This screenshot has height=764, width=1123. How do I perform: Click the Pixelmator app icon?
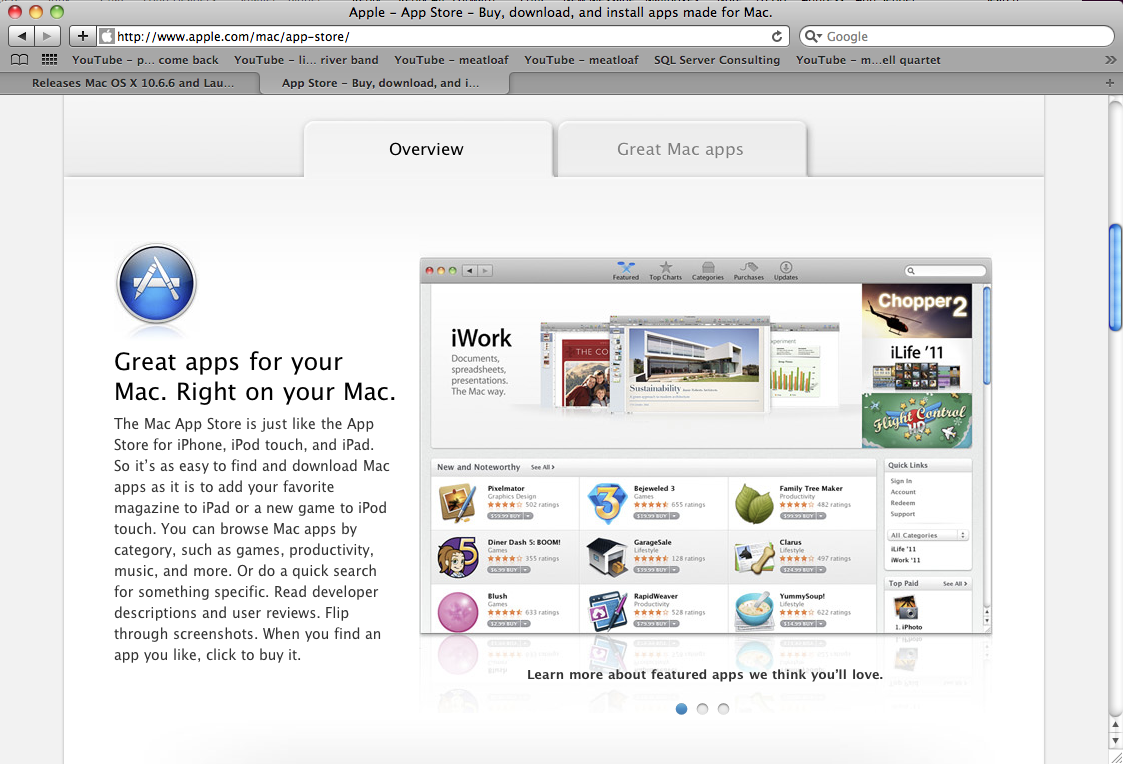(x=458, y=503)
